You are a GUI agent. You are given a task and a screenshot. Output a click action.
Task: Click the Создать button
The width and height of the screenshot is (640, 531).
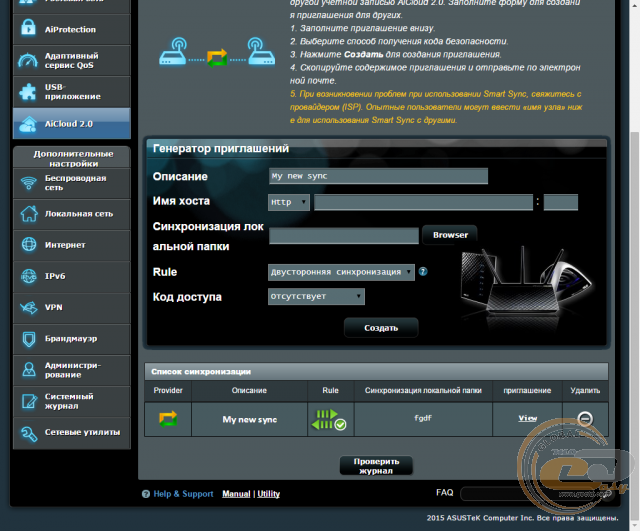(x=381, y=328)
